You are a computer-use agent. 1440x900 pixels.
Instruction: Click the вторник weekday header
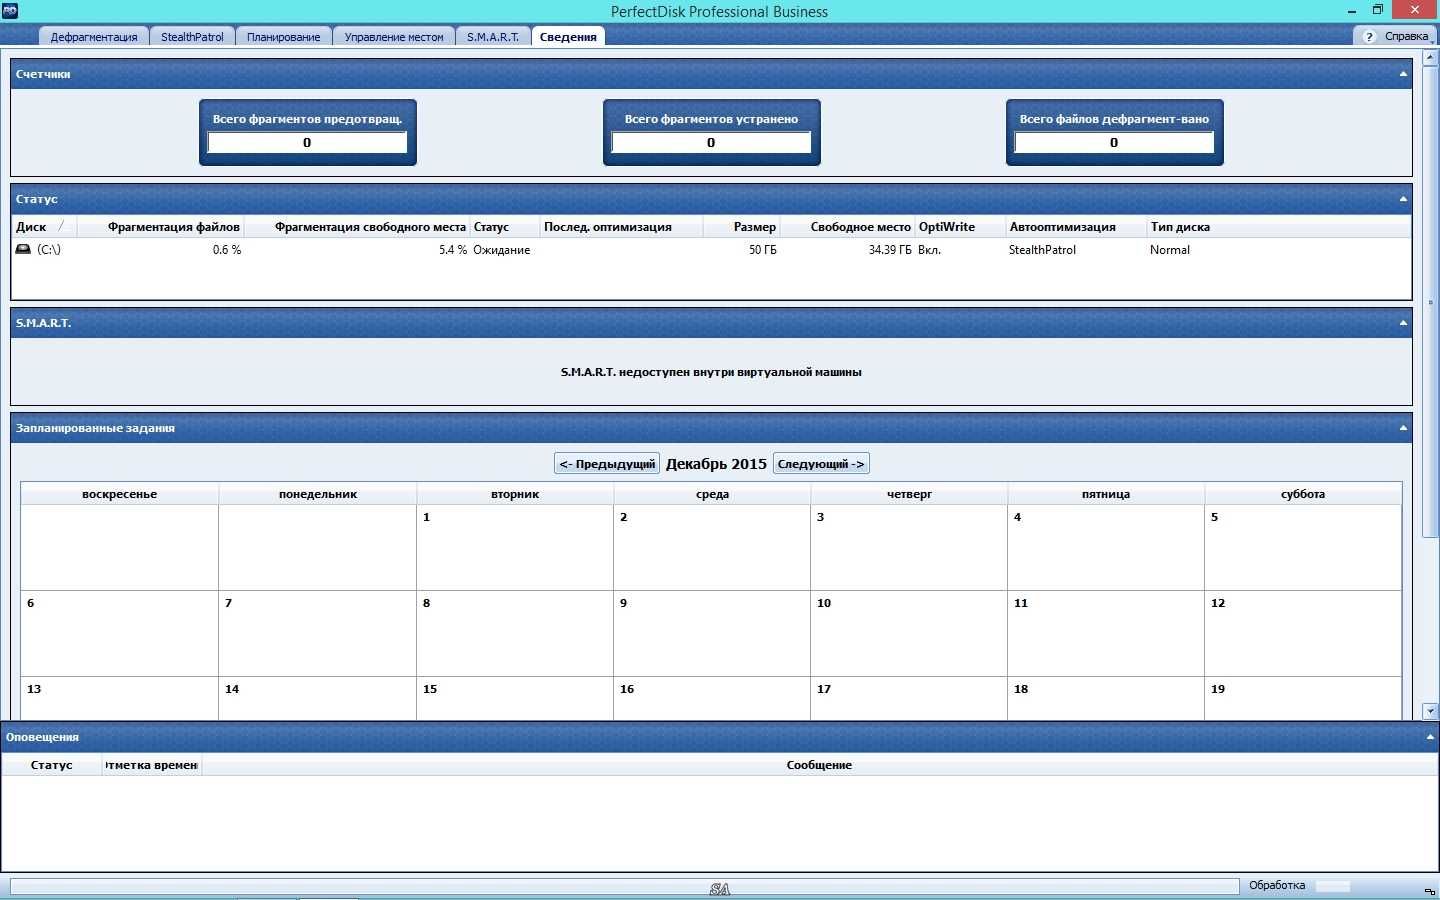515,494
